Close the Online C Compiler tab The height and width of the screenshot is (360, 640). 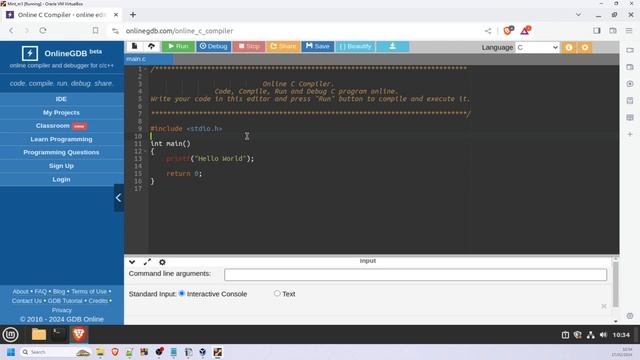point(116,15)
